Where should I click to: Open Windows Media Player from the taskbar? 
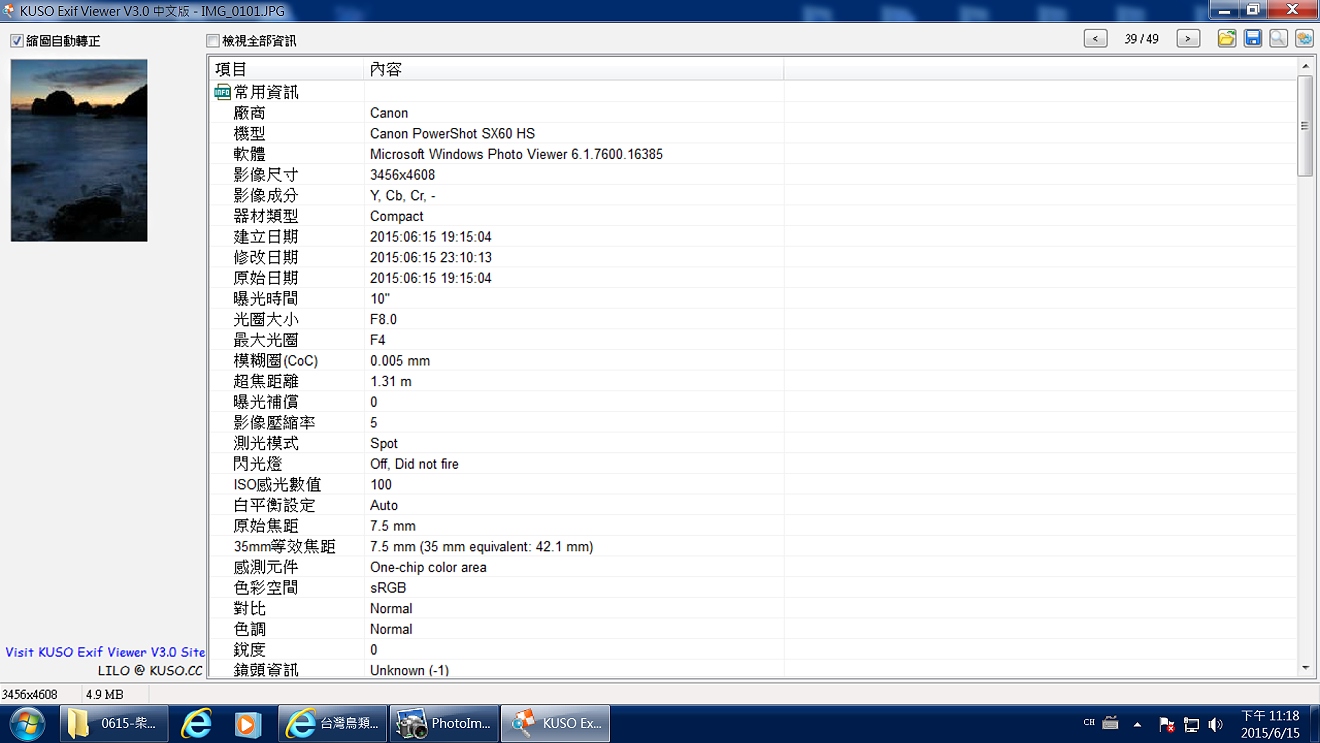coord(247,724)
